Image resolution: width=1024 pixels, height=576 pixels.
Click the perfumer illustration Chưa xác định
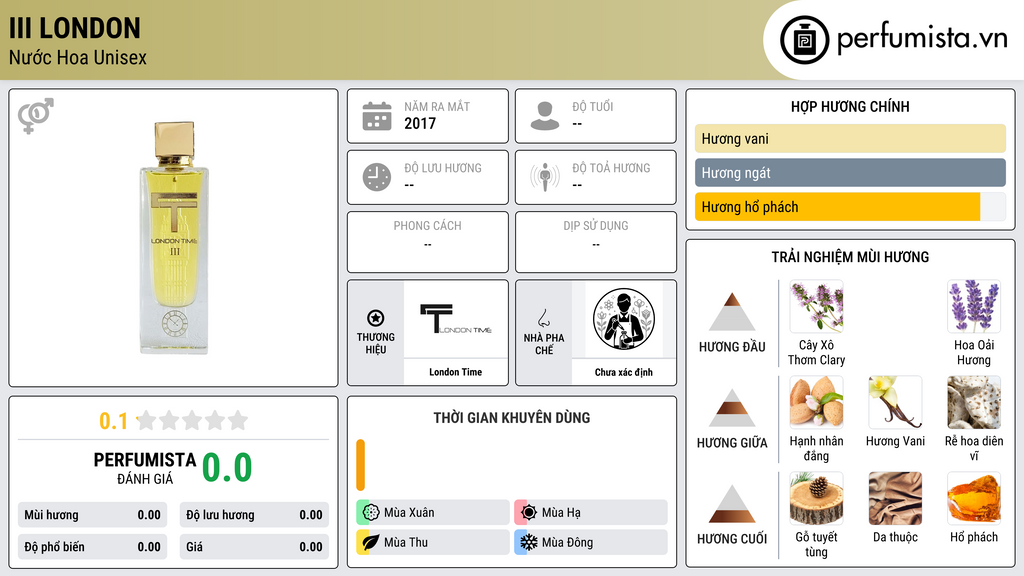pyautogui.click(x=624, y=319)
